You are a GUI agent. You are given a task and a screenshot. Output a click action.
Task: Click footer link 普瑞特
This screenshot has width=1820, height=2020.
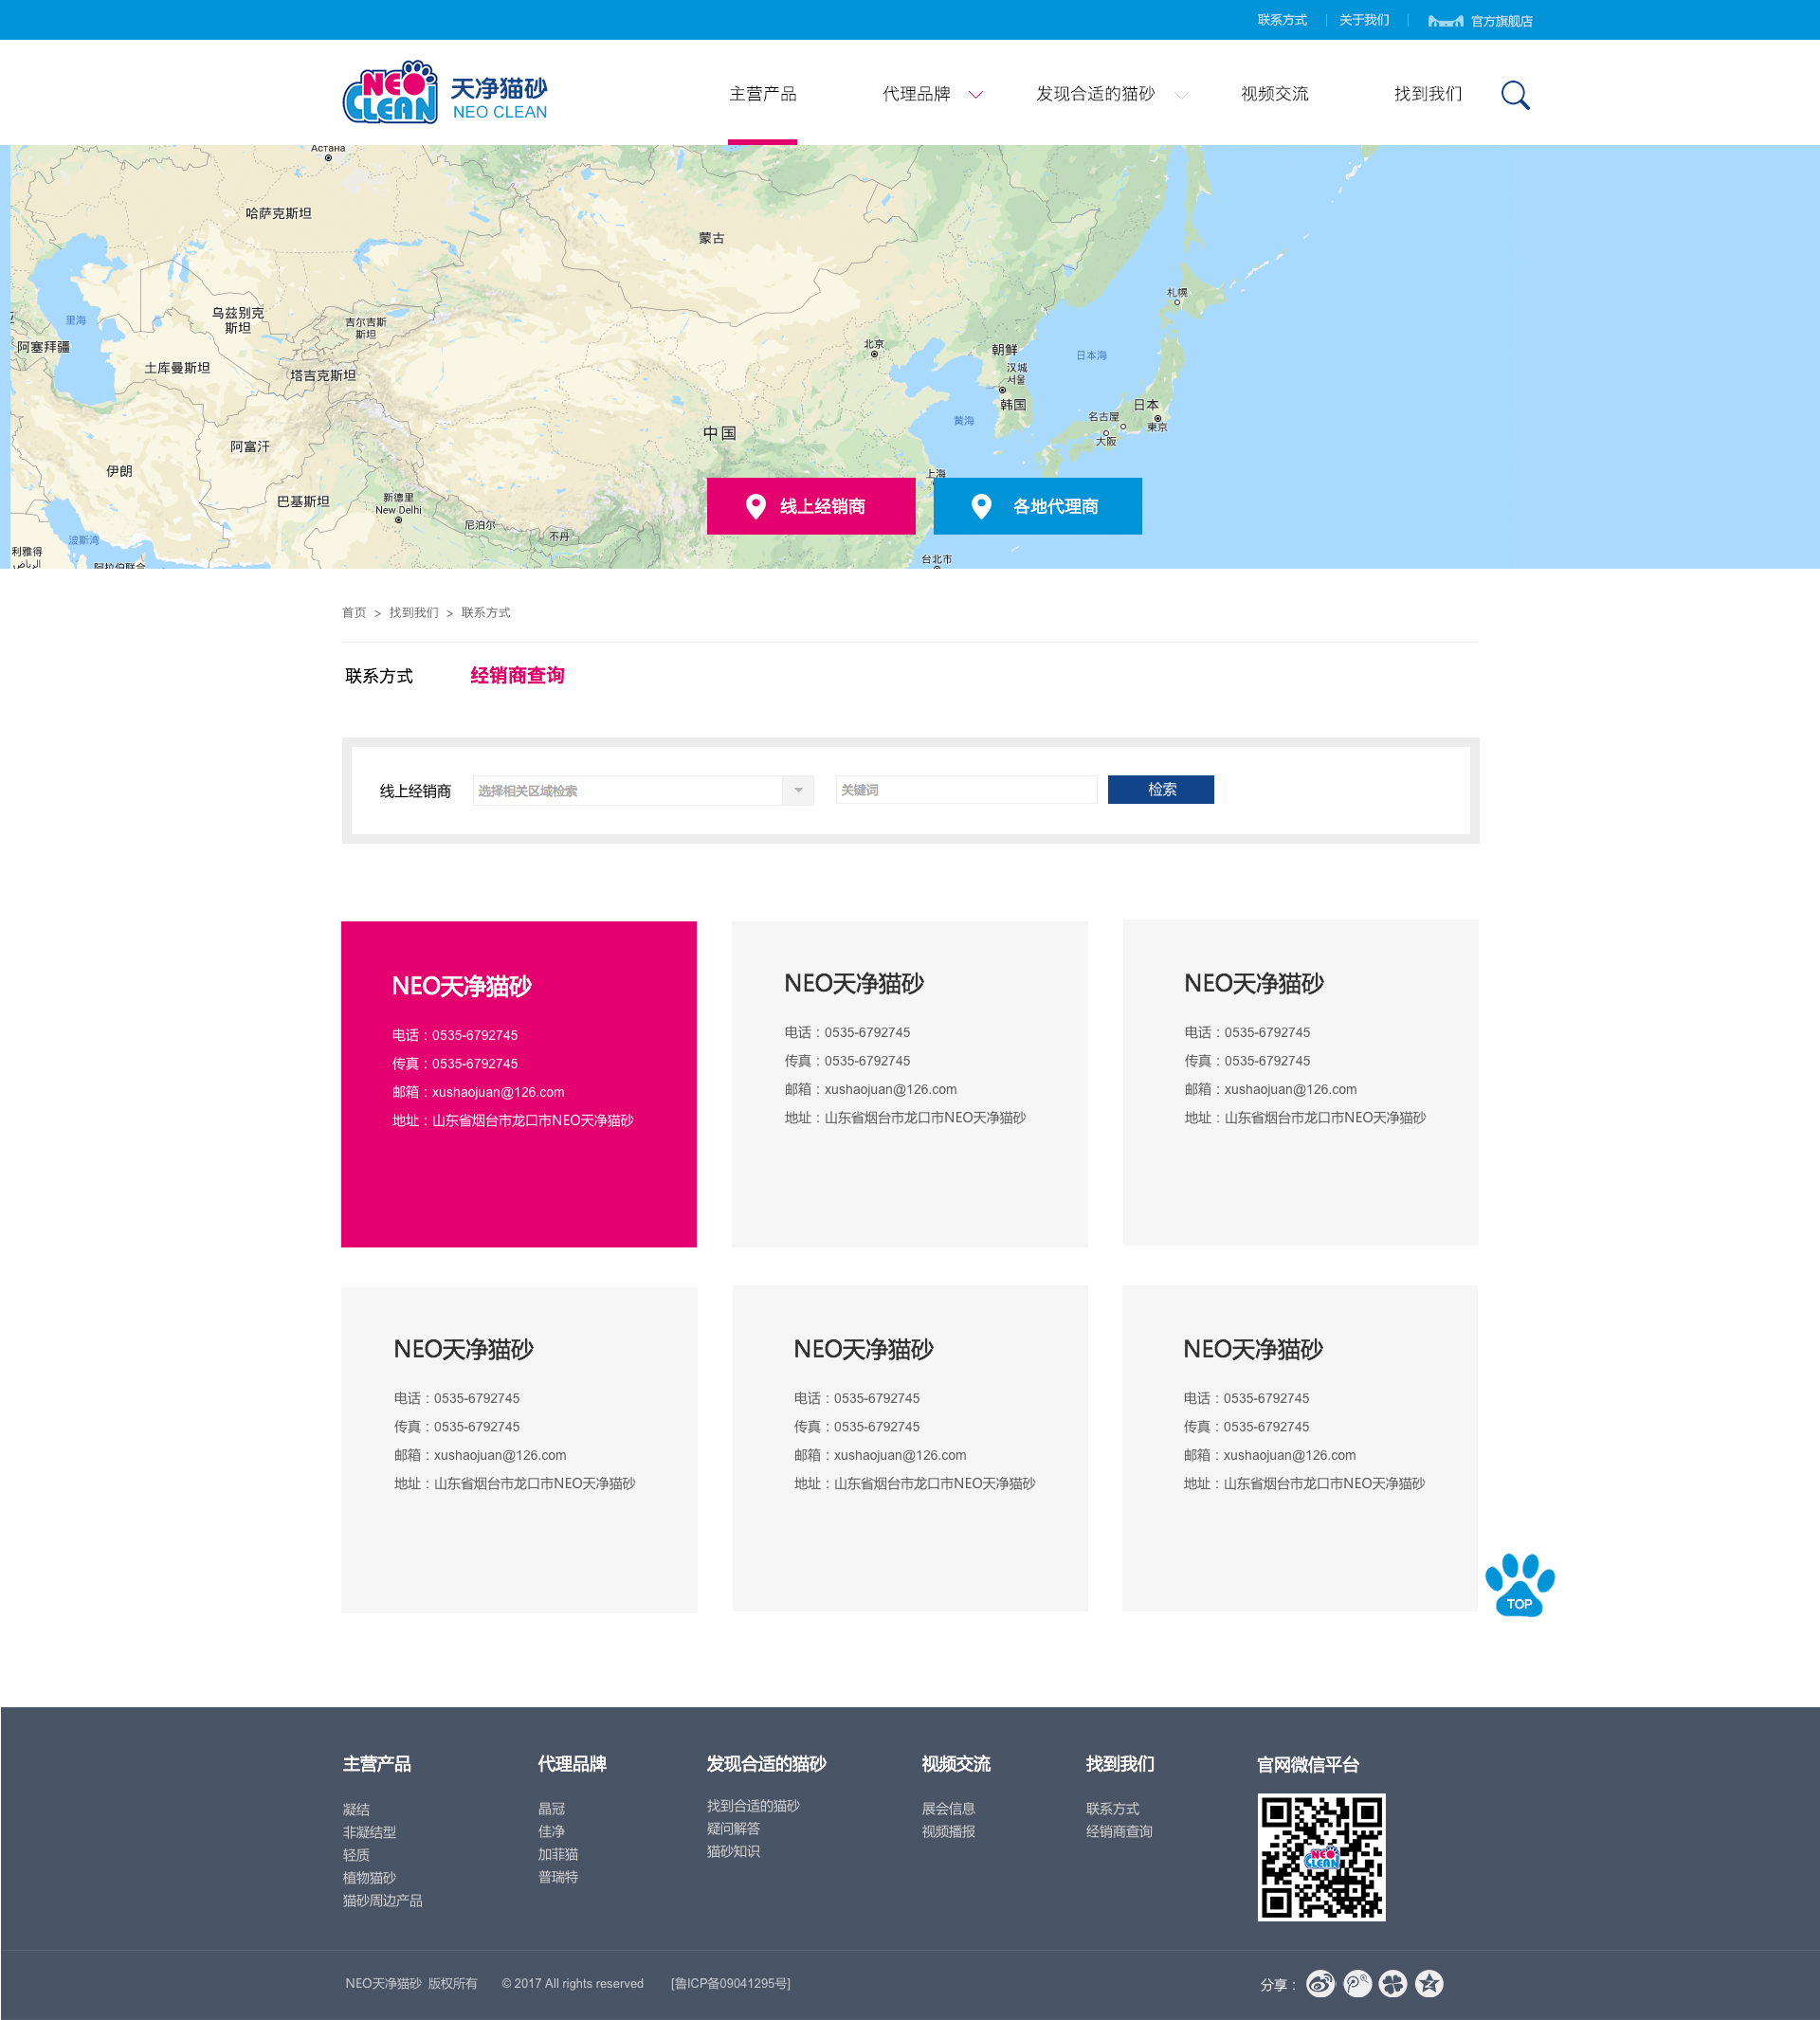pyautogui.click(x=558, y=1877)
